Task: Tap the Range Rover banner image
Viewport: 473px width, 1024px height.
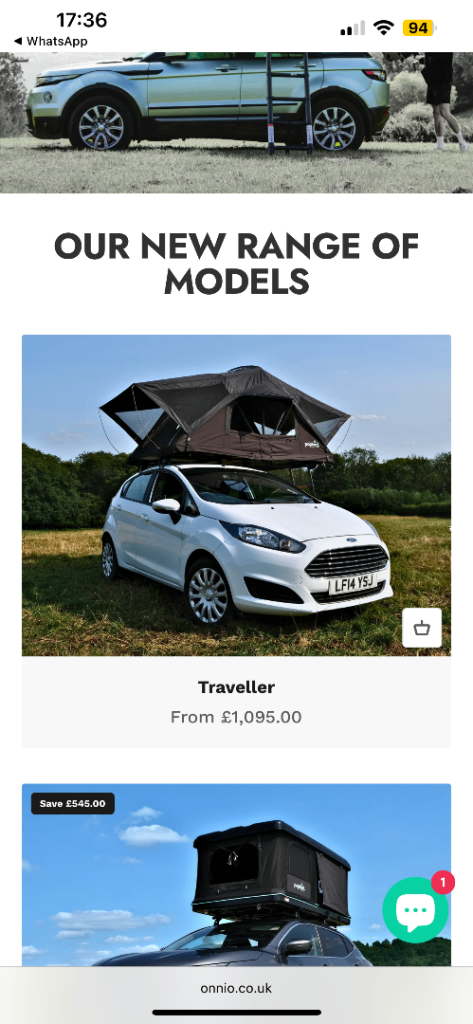Action: 236,123
